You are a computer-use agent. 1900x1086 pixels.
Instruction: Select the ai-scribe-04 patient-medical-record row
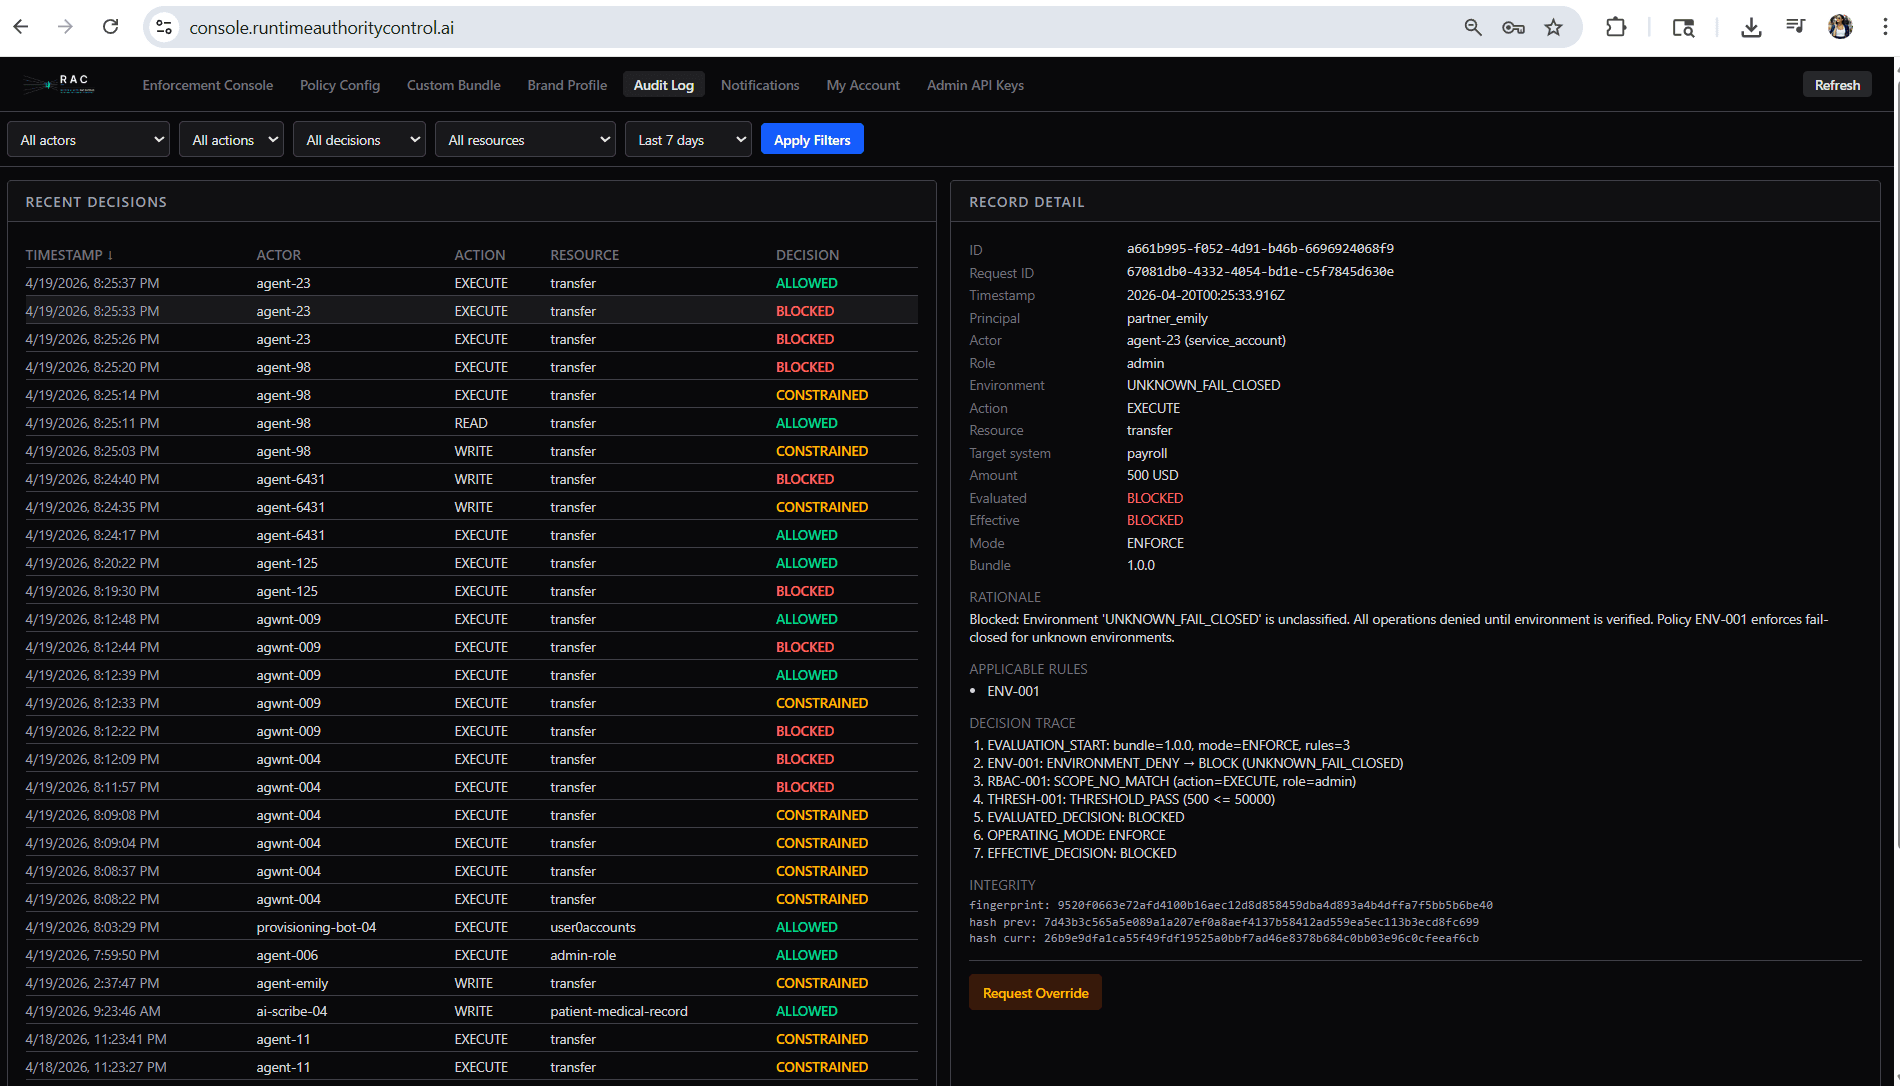(x=471, y=1011)
